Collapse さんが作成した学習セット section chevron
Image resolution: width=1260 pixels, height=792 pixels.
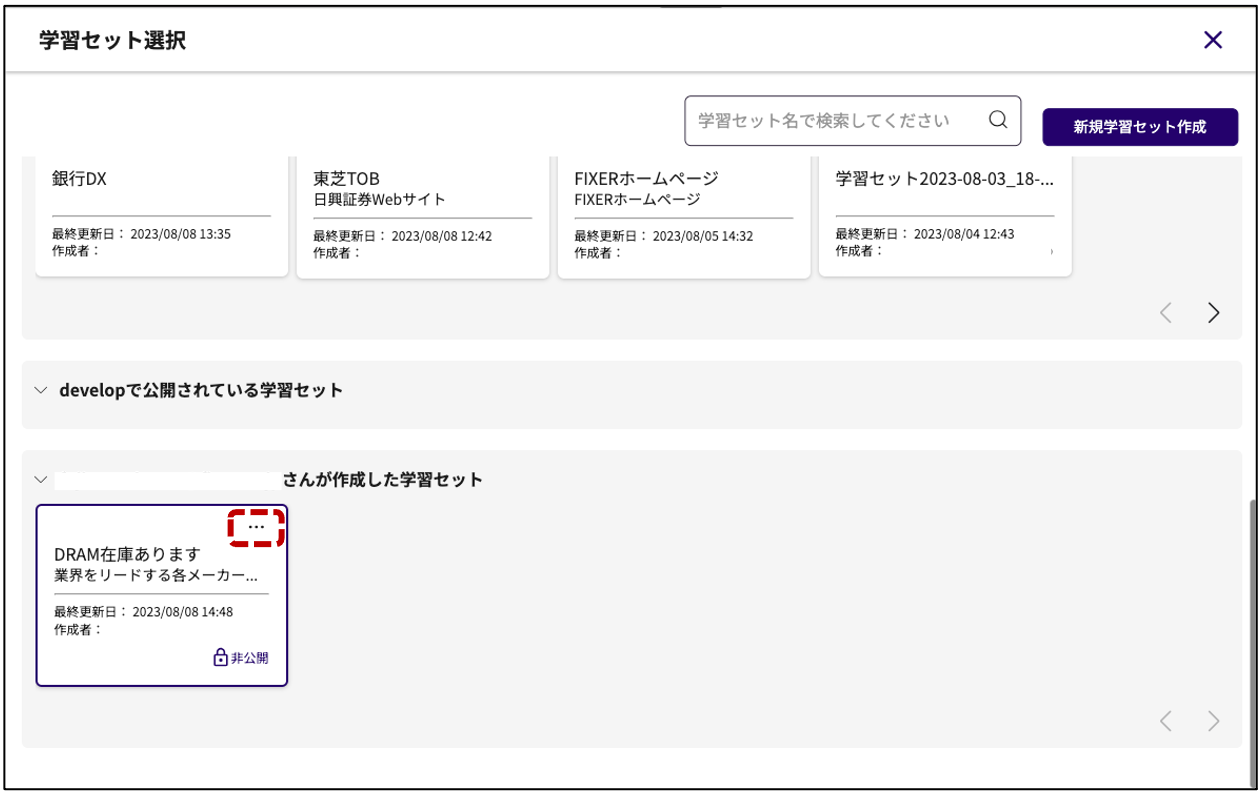(x=41, y=480)
